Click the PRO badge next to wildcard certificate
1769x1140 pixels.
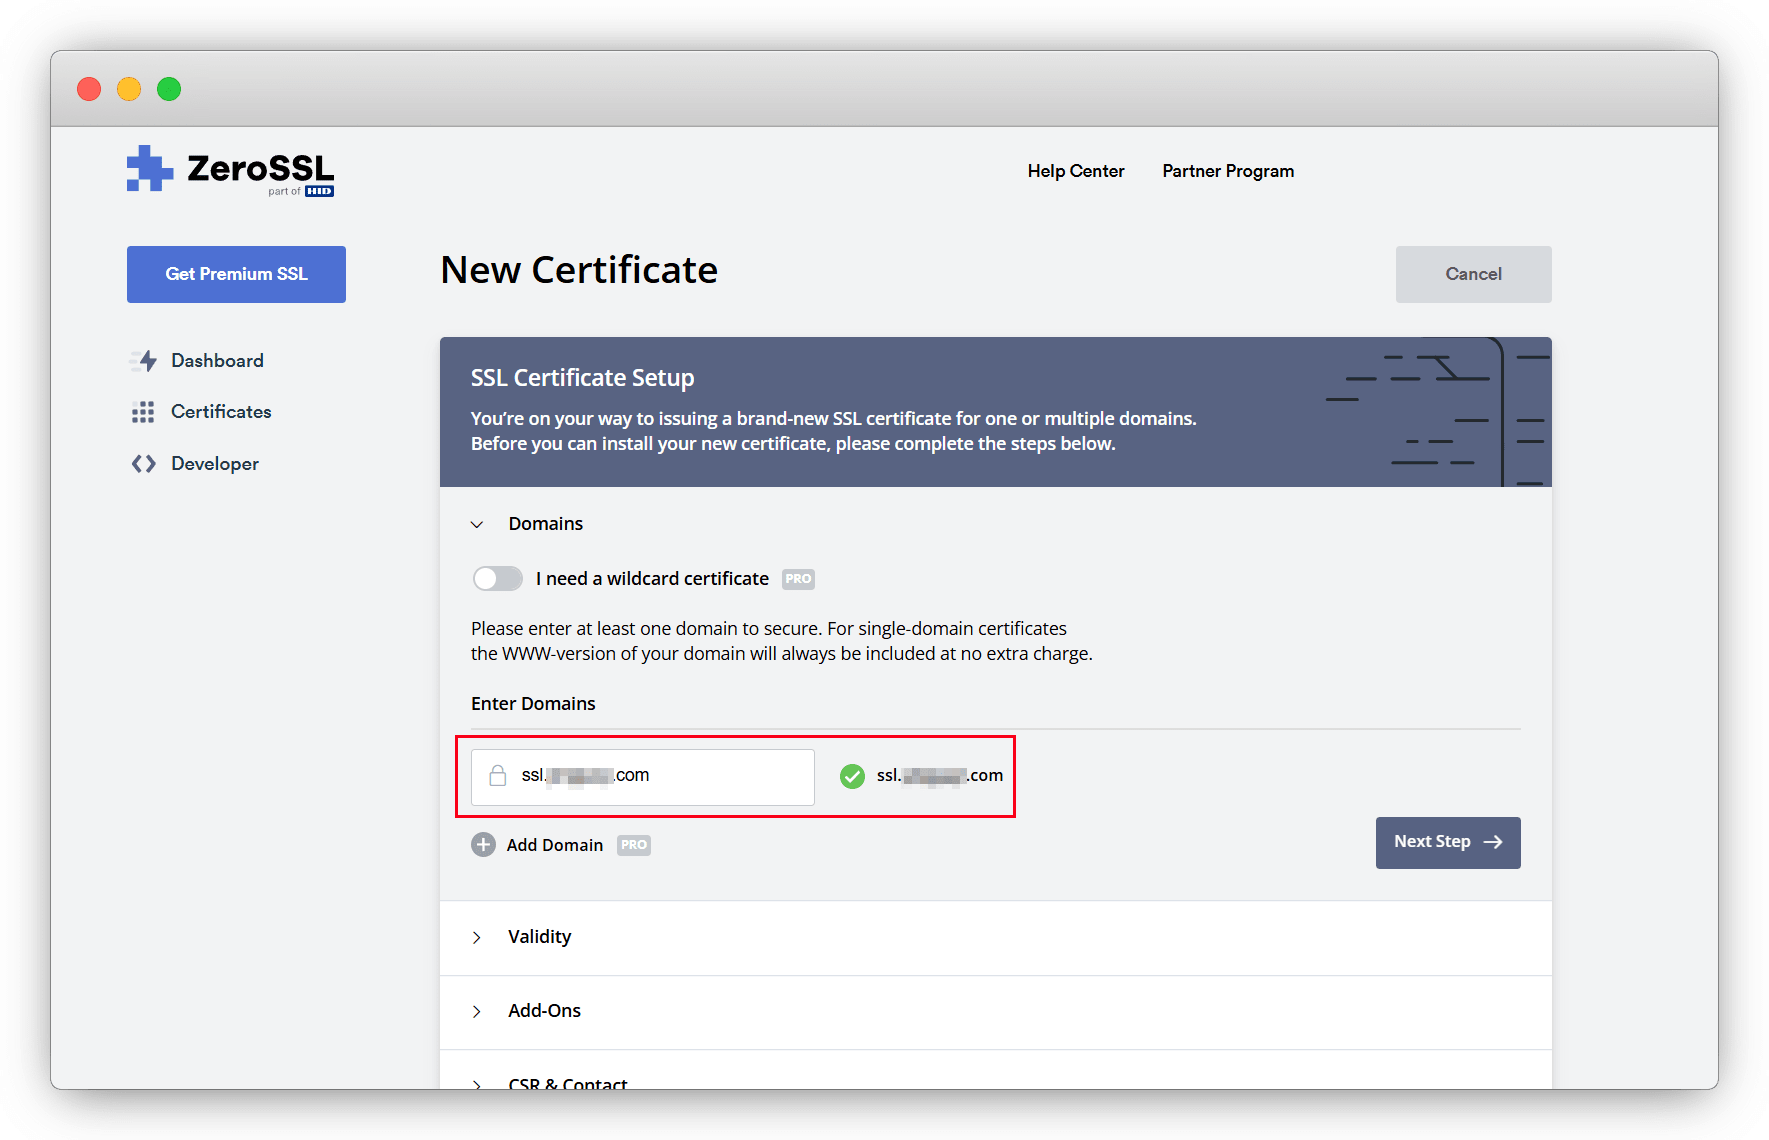(x=798, y=579)
